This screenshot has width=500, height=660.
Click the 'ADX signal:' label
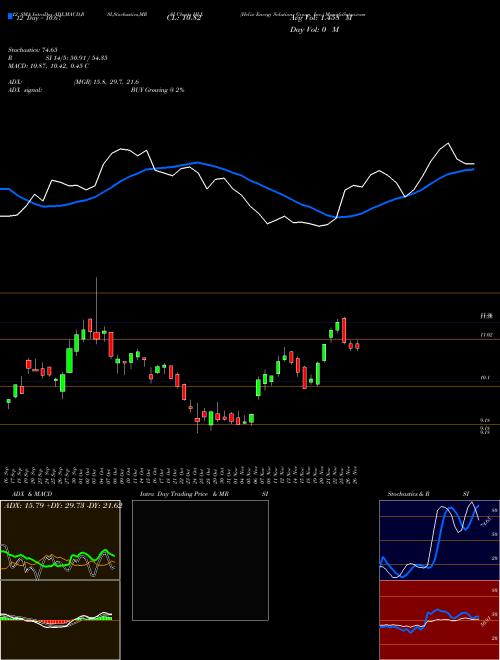pos(25,90)
